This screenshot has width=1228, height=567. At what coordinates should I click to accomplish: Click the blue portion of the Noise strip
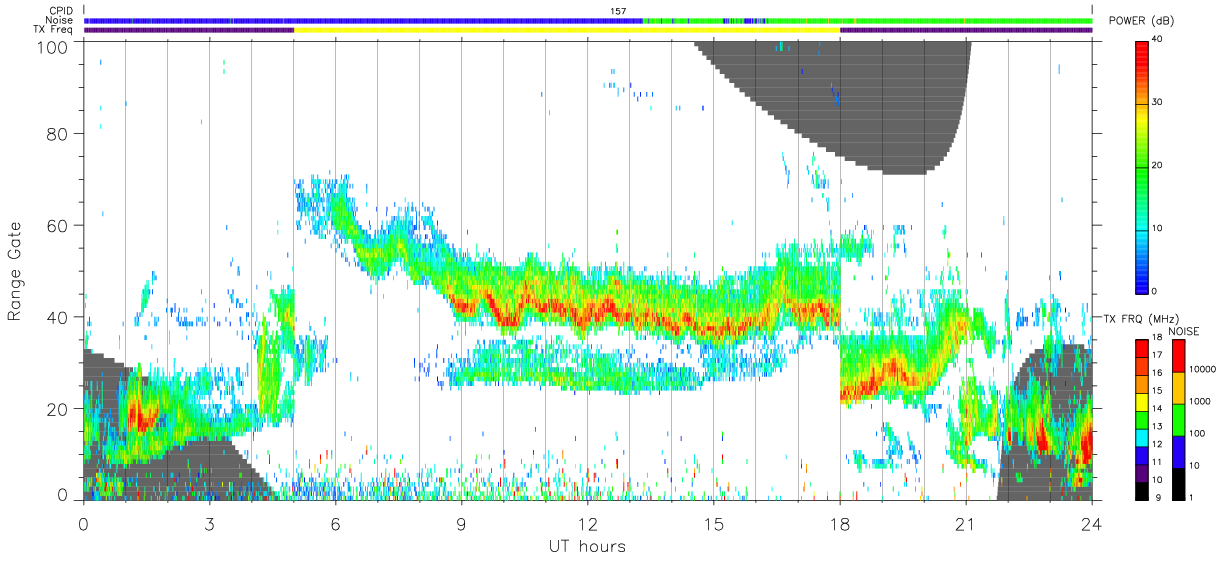point(363,20)
